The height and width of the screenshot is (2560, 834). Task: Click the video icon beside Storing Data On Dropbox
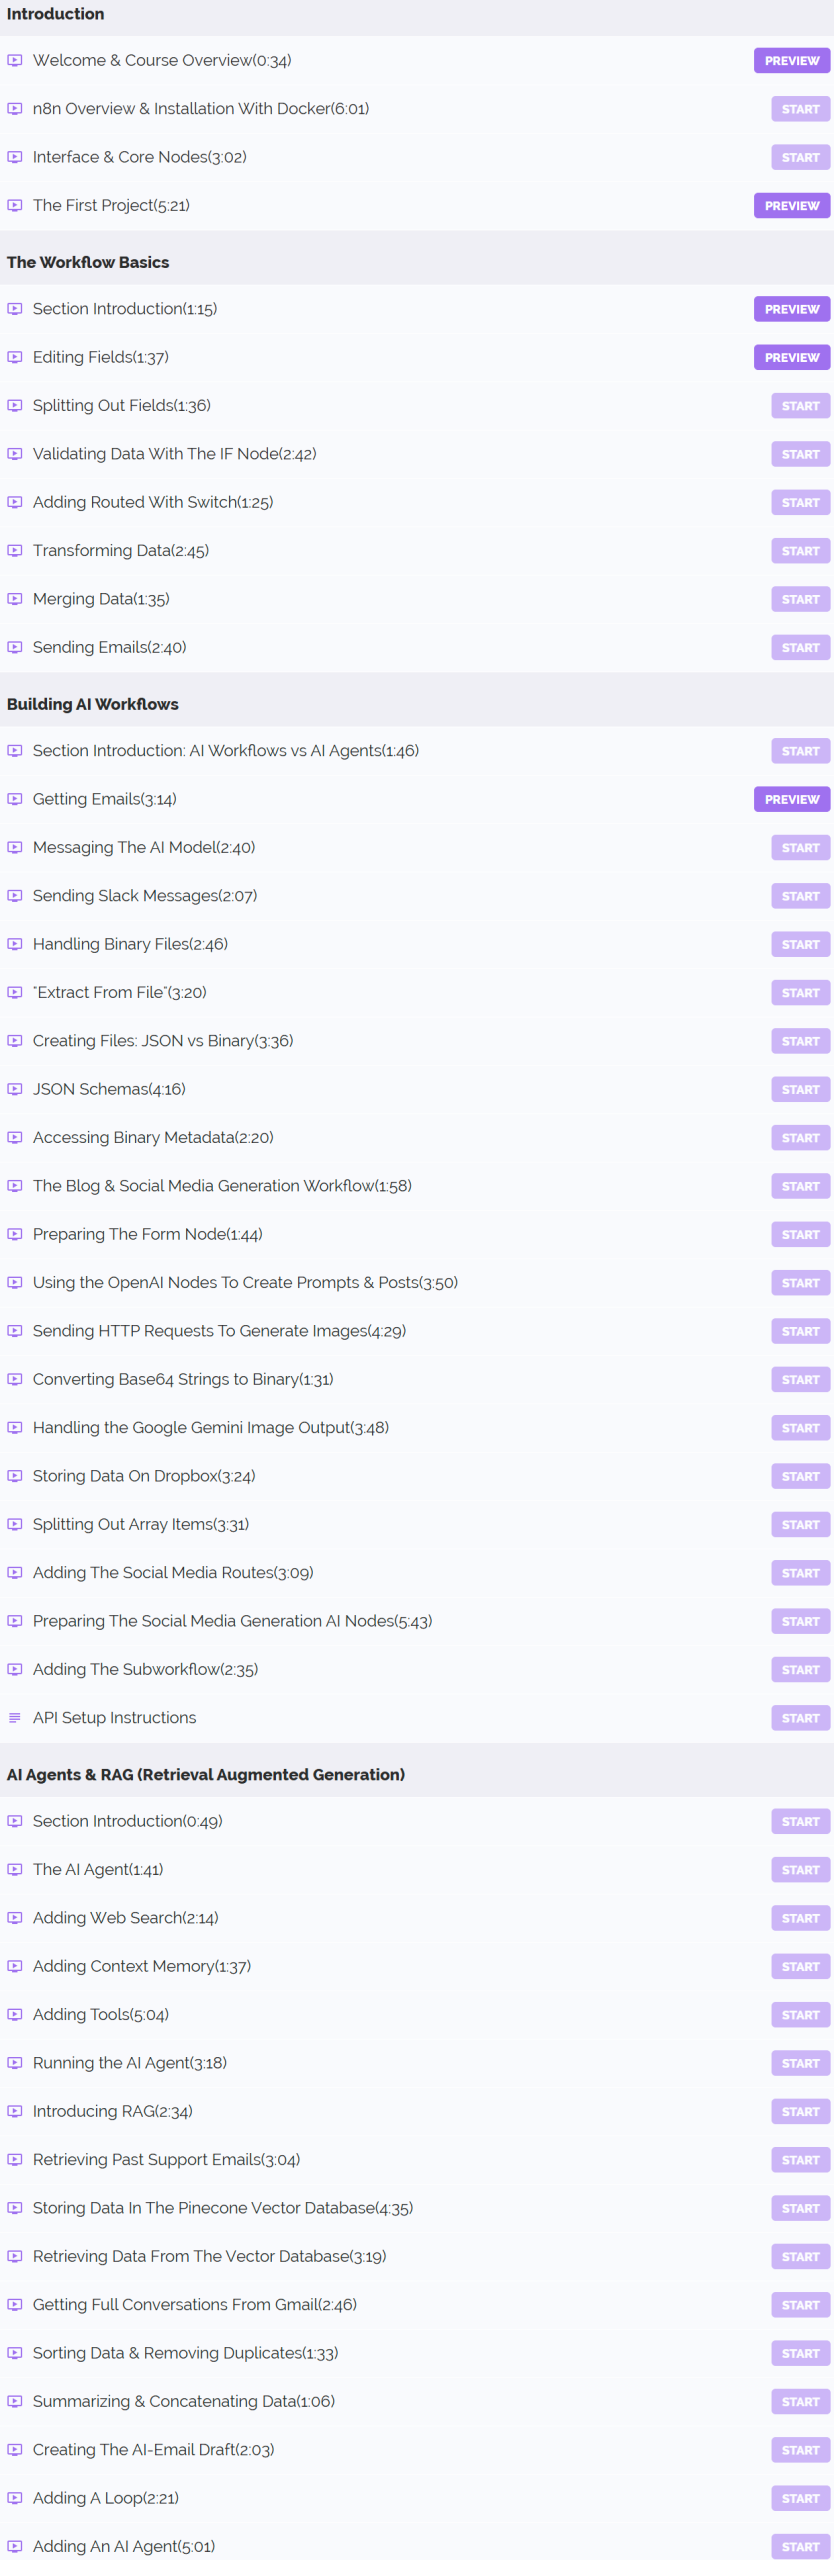[x=15, y=1477]
